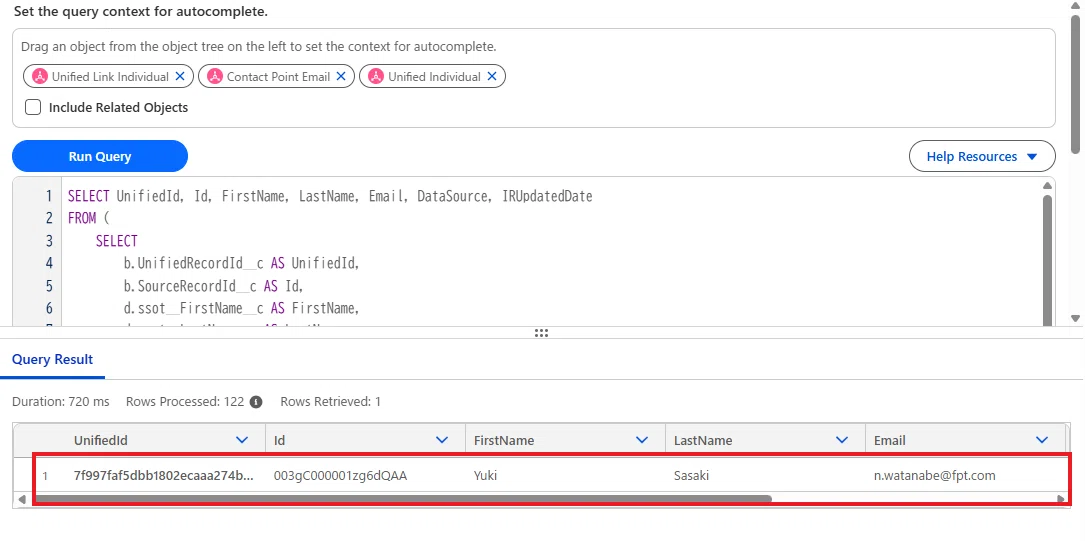Click the Contact Point Email object icon
Screen dimensions: 1085x541
[x=215, y=77]
